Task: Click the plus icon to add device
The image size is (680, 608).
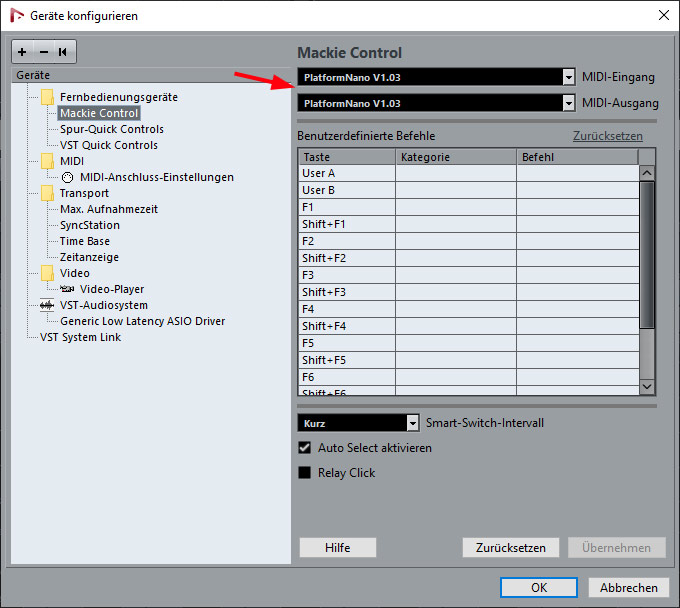Action: click(x=23, y=52)
